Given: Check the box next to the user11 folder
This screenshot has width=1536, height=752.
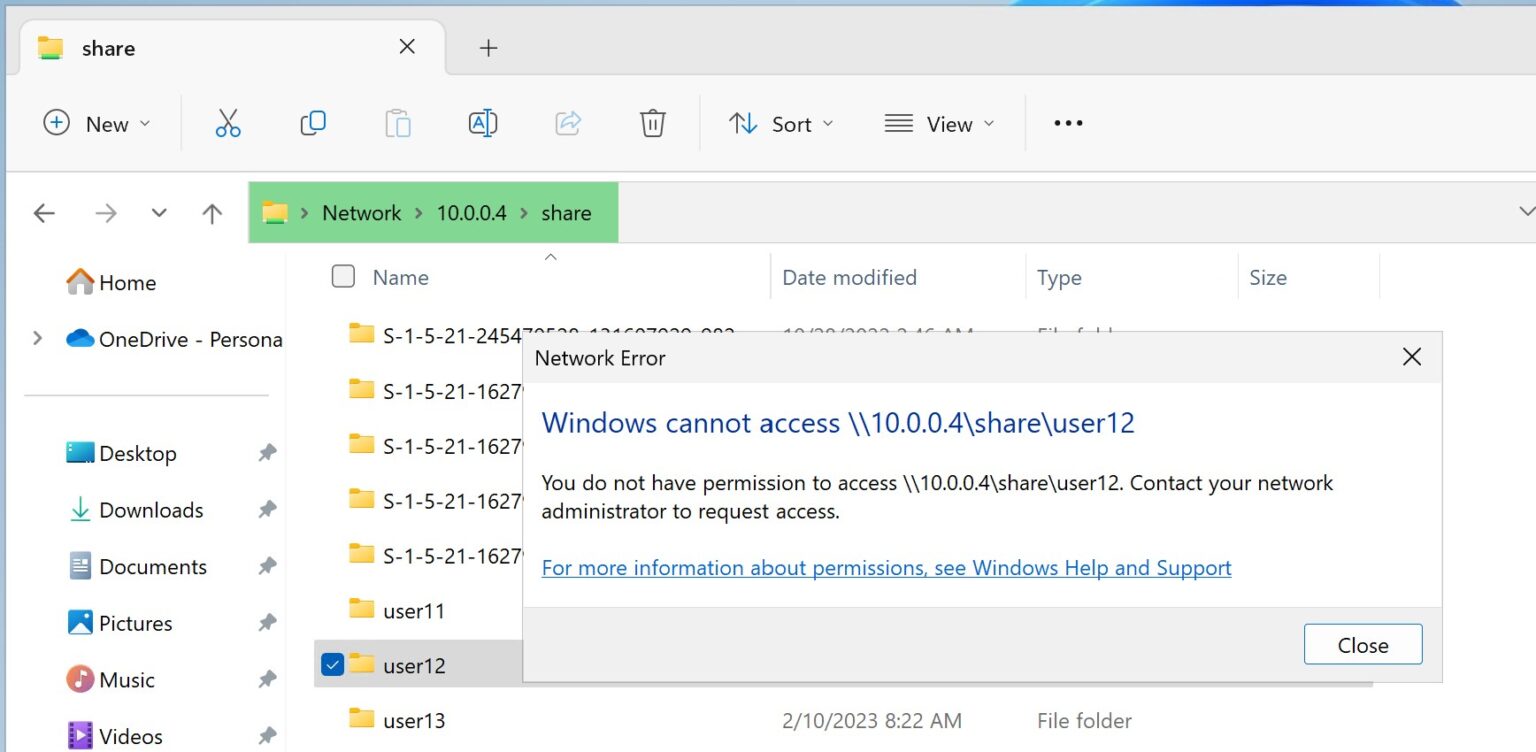Looking at the screenshot, I should [x=331, y=609].
